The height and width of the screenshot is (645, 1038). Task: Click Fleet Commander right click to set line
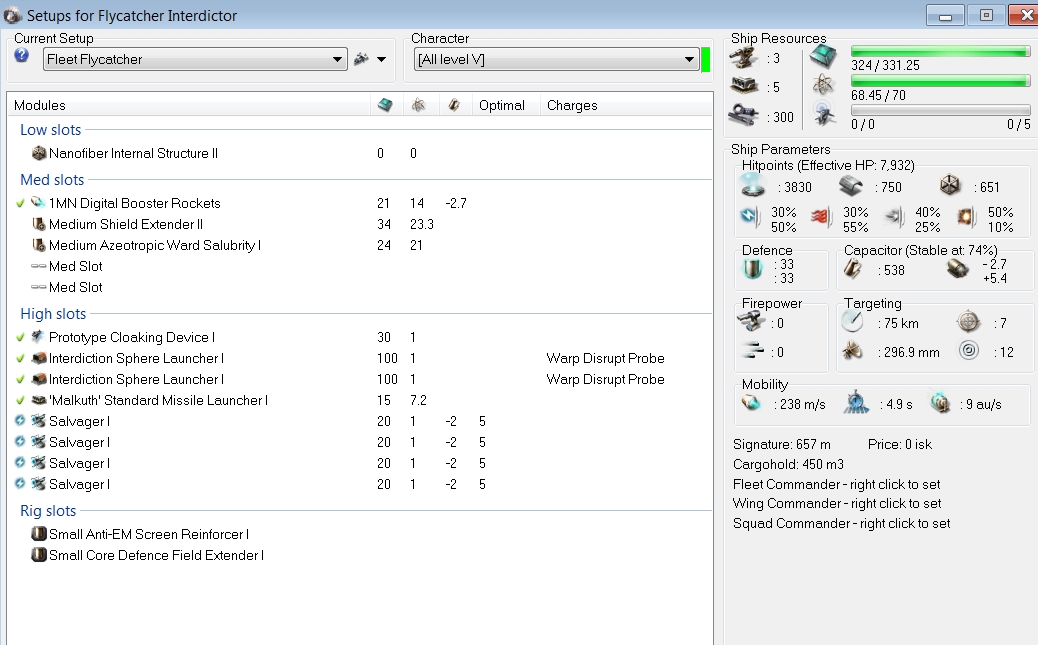point(836,484)
